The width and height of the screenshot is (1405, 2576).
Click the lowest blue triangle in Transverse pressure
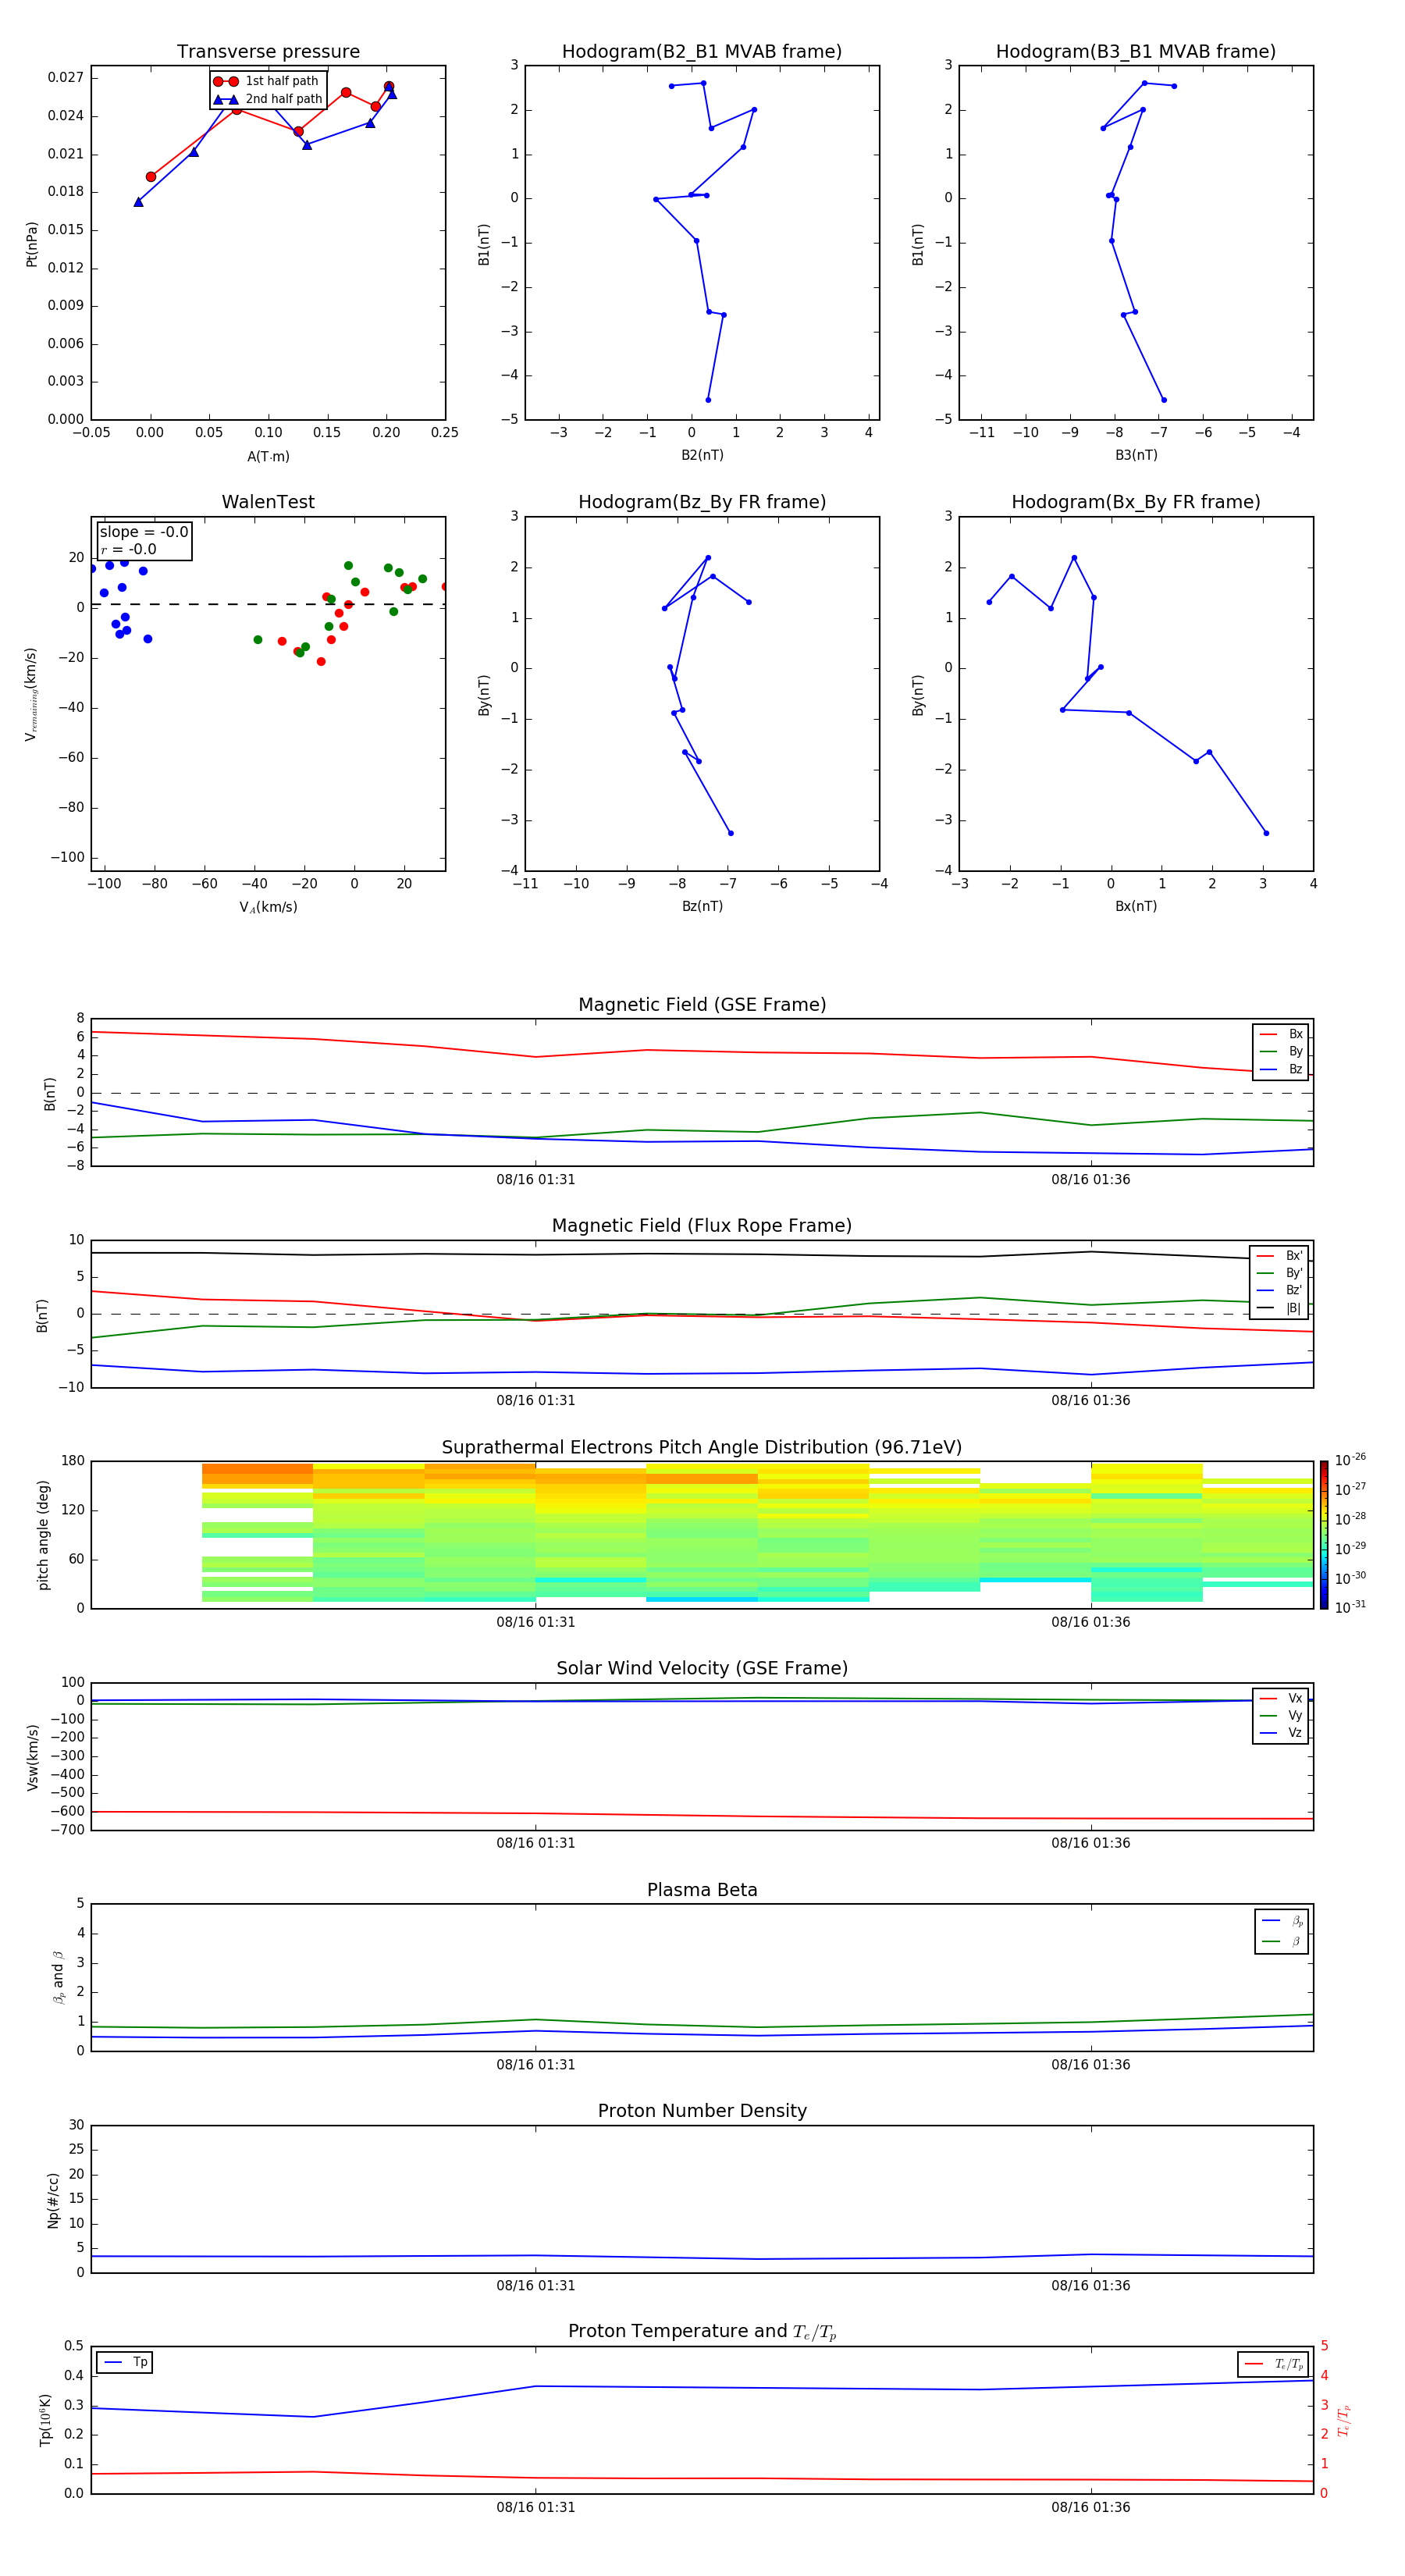[138, 202]
